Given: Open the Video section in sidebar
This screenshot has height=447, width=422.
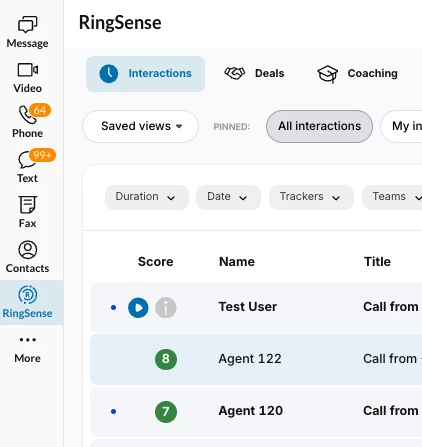Looking at the screenshot, I should click(x=27, y=77).
